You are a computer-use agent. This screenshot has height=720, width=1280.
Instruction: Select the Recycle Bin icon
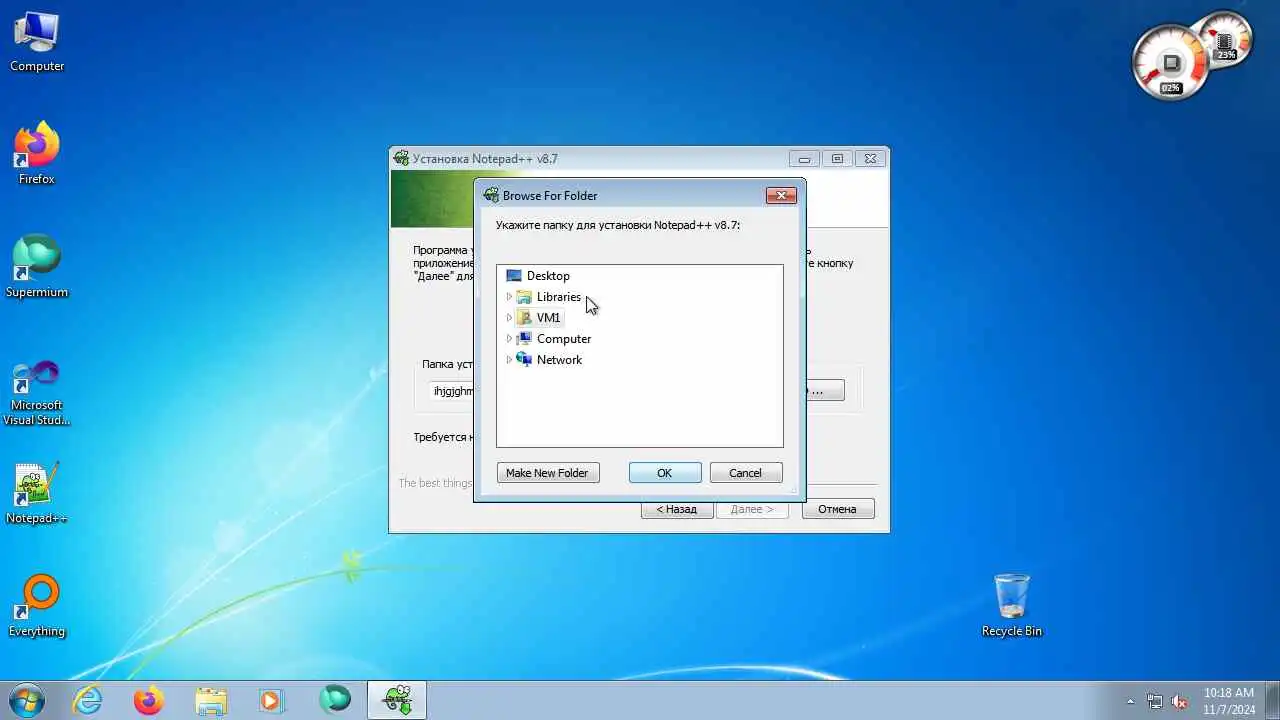coord(1012,606)
